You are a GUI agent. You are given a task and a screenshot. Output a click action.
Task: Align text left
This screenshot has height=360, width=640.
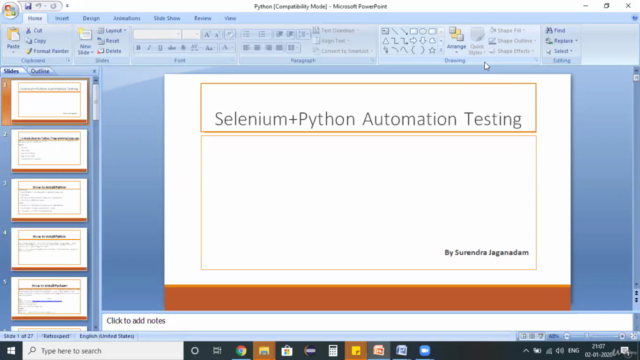[x=246, y=48]
